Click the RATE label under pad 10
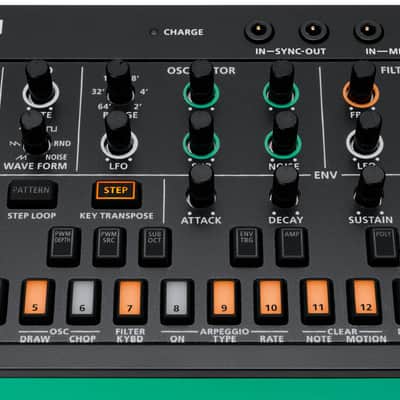 click(271, 339)
